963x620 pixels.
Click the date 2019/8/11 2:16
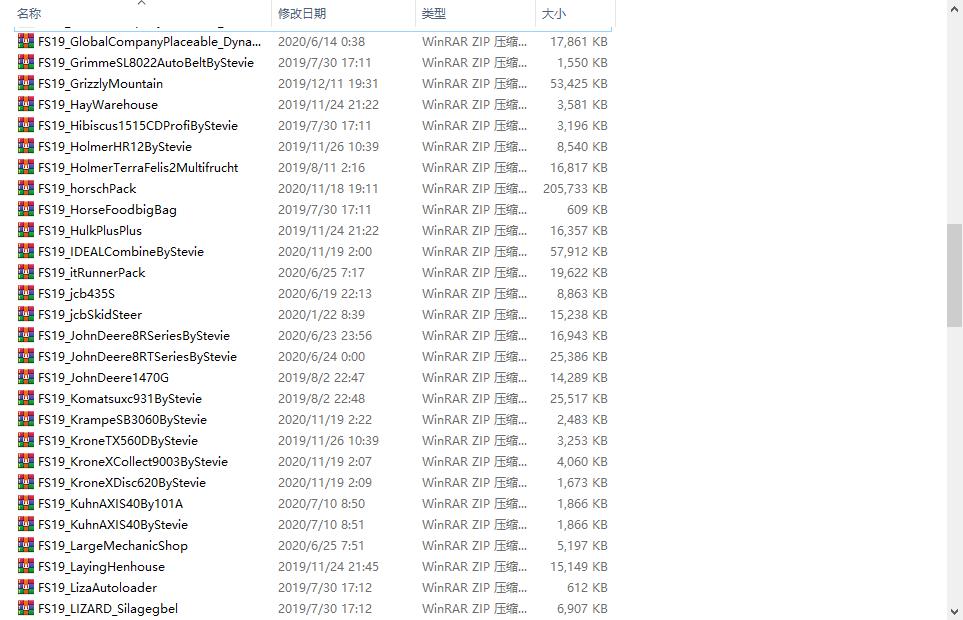coord(321,168)
